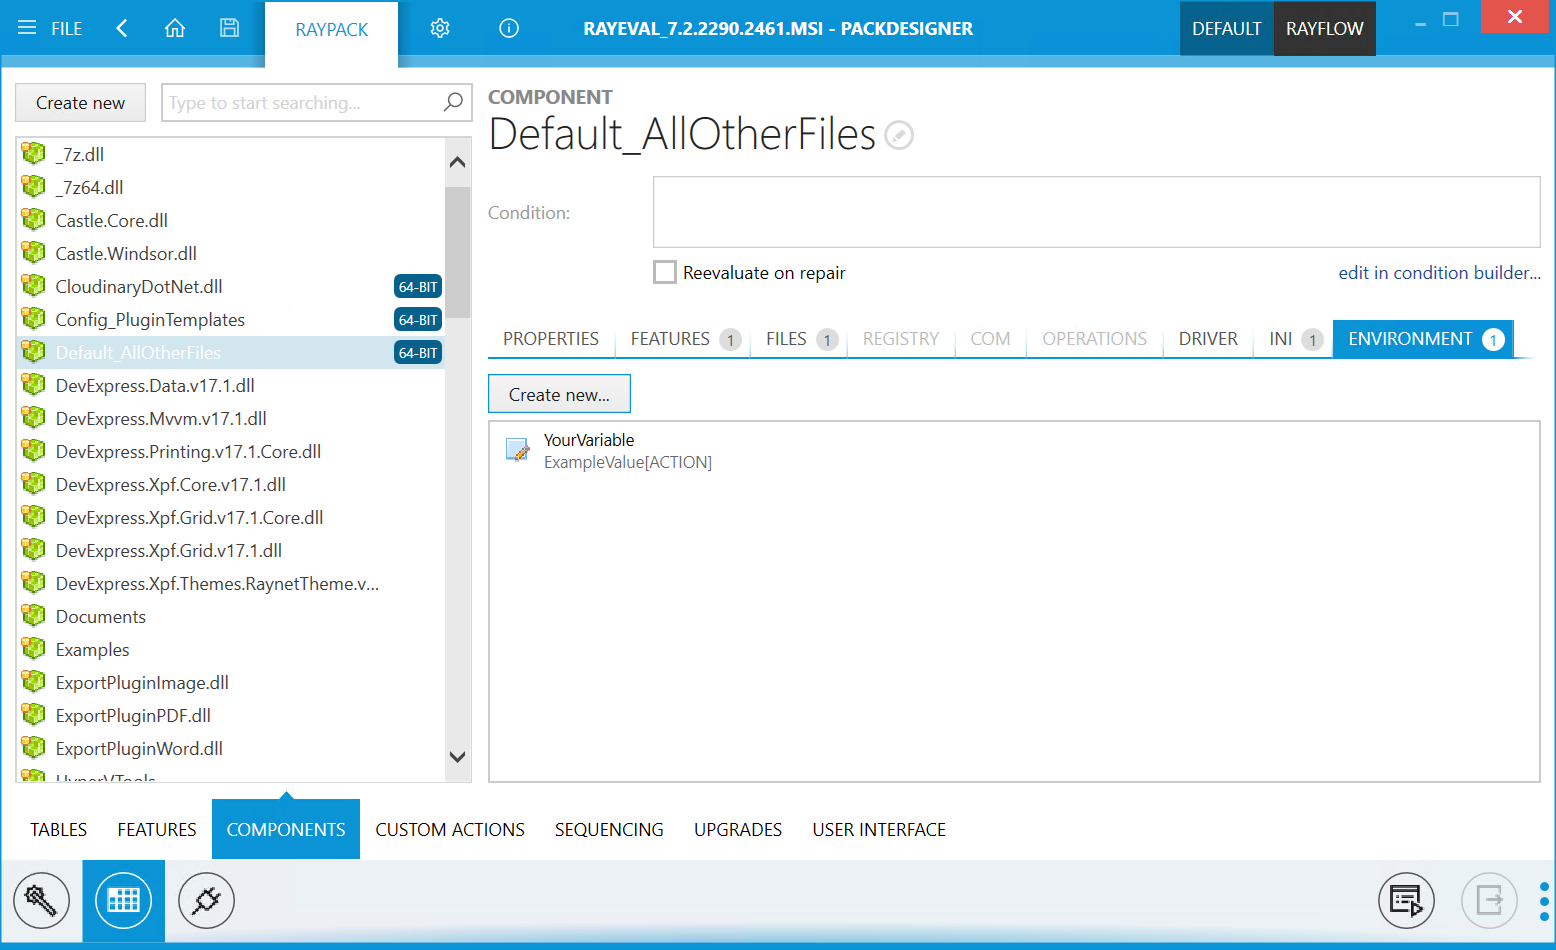Click the plugin connector icon
Image resolution: width=1556 pixels, height=950 pixels.
pos(206,900)
